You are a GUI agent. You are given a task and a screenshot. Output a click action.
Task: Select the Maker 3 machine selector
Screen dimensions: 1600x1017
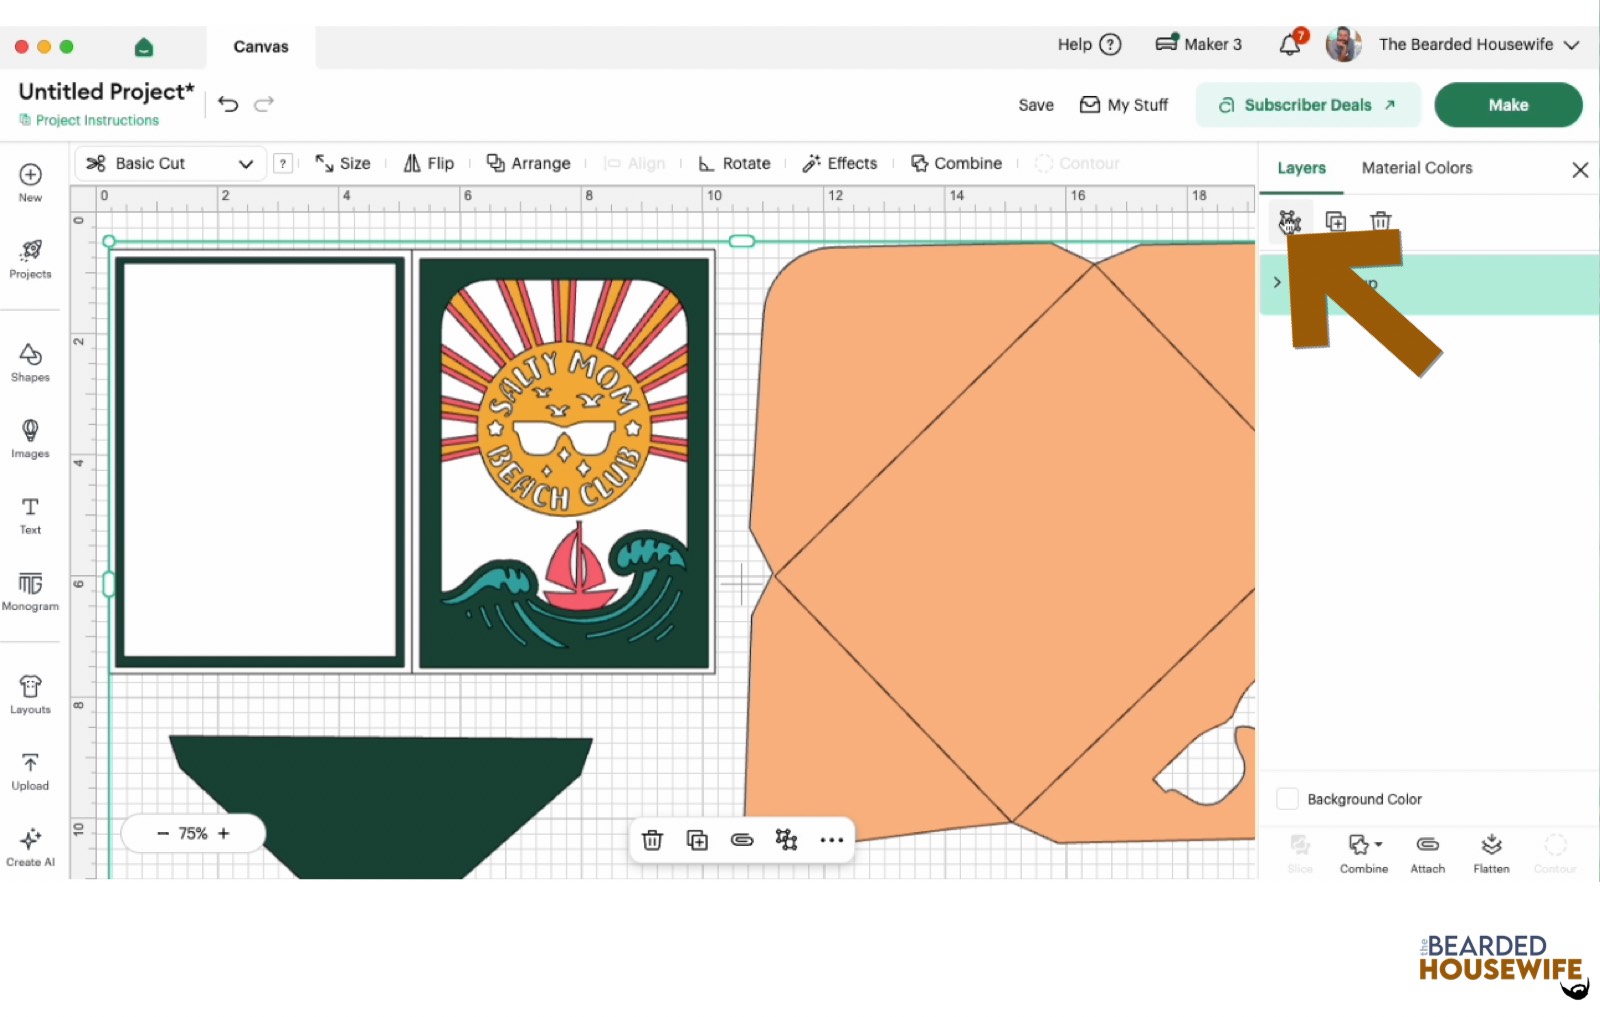[1198, 44]
